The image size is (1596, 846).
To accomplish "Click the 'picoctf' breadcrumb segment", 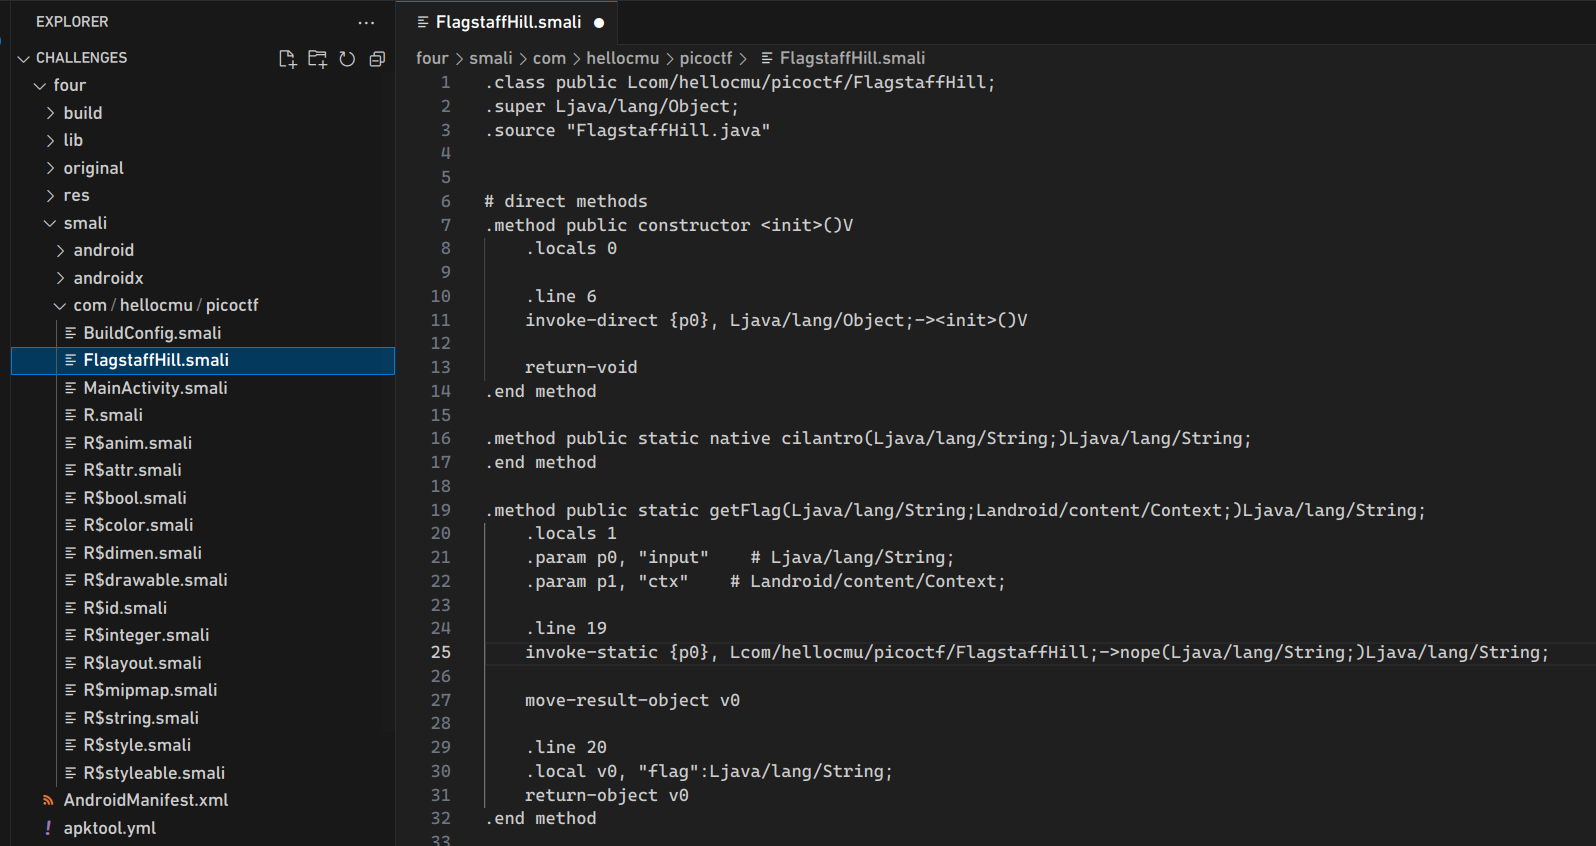I will tap(706, 58).
